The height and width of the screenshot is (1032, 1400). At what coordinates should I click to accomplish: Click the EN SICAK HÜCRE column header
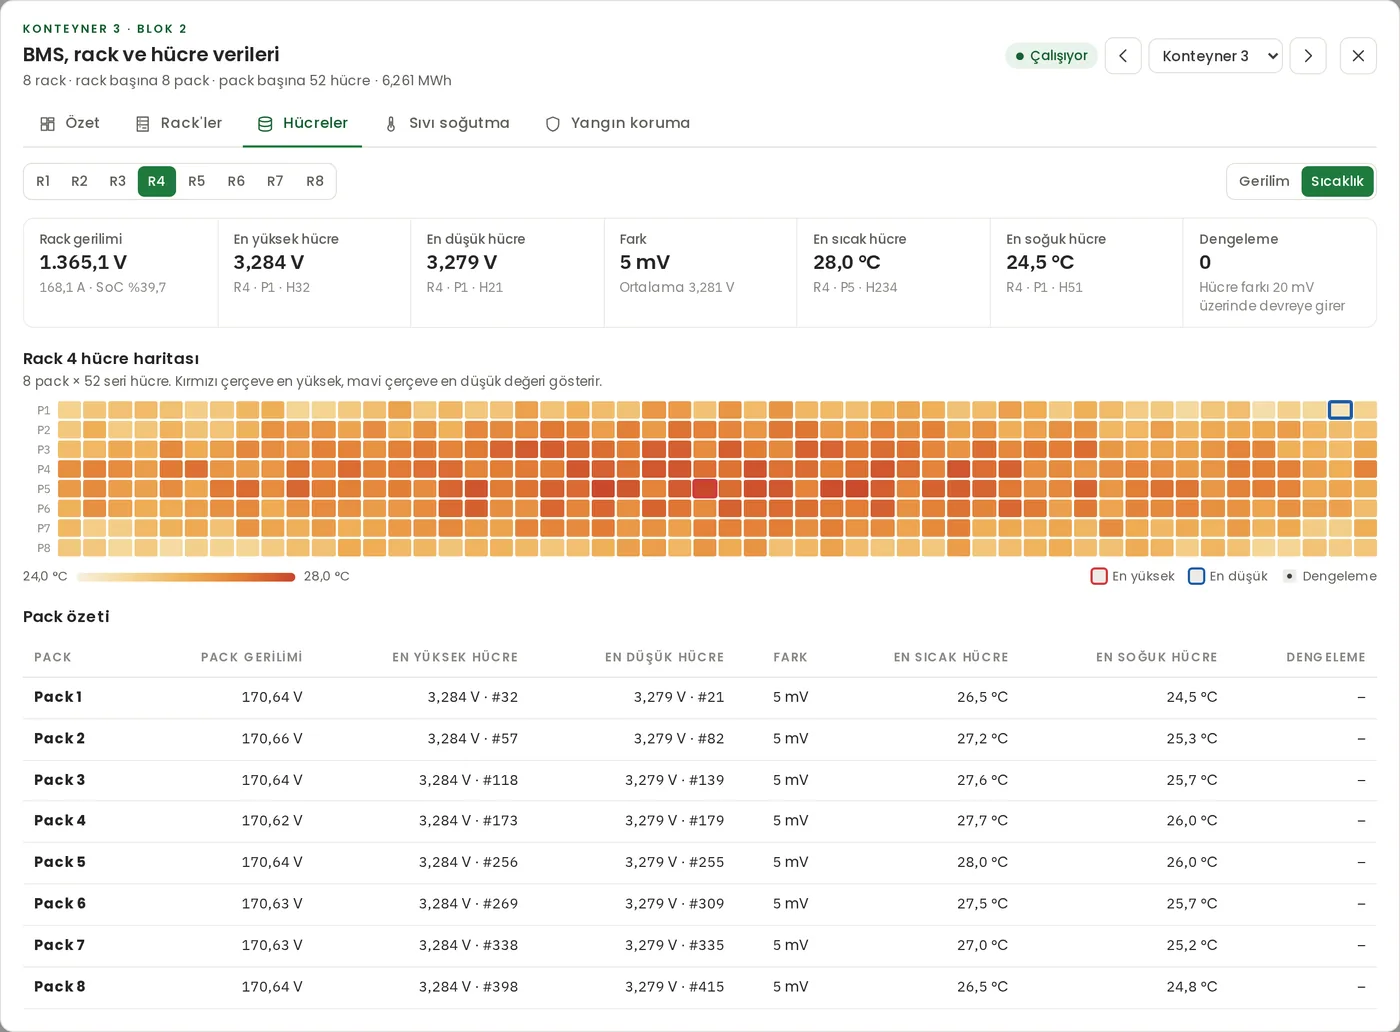click(x=951, y=657)
